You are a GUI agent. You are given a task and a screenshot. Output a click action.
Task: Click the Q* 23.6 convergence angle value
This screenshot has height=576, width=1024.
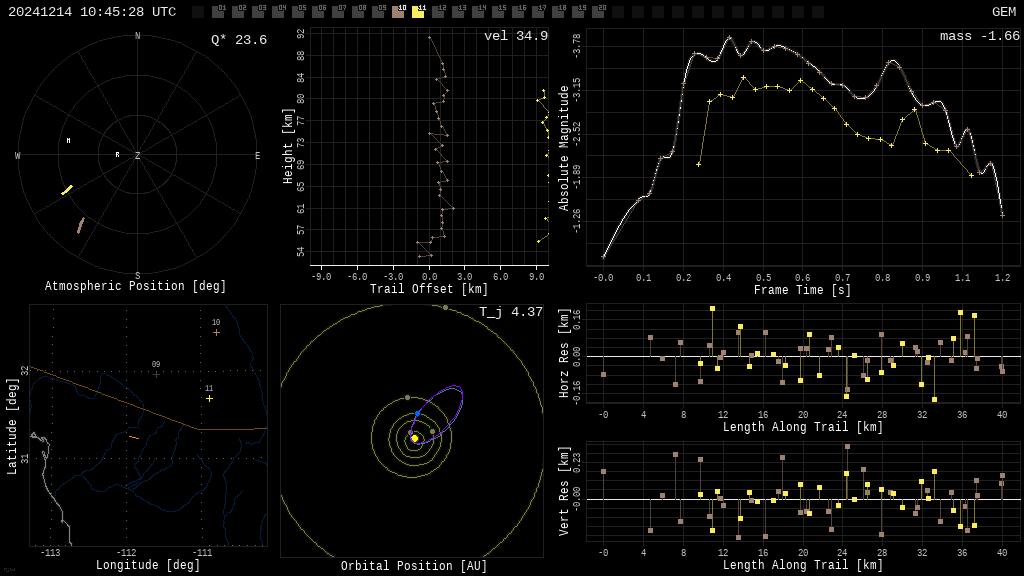point(238,40)
